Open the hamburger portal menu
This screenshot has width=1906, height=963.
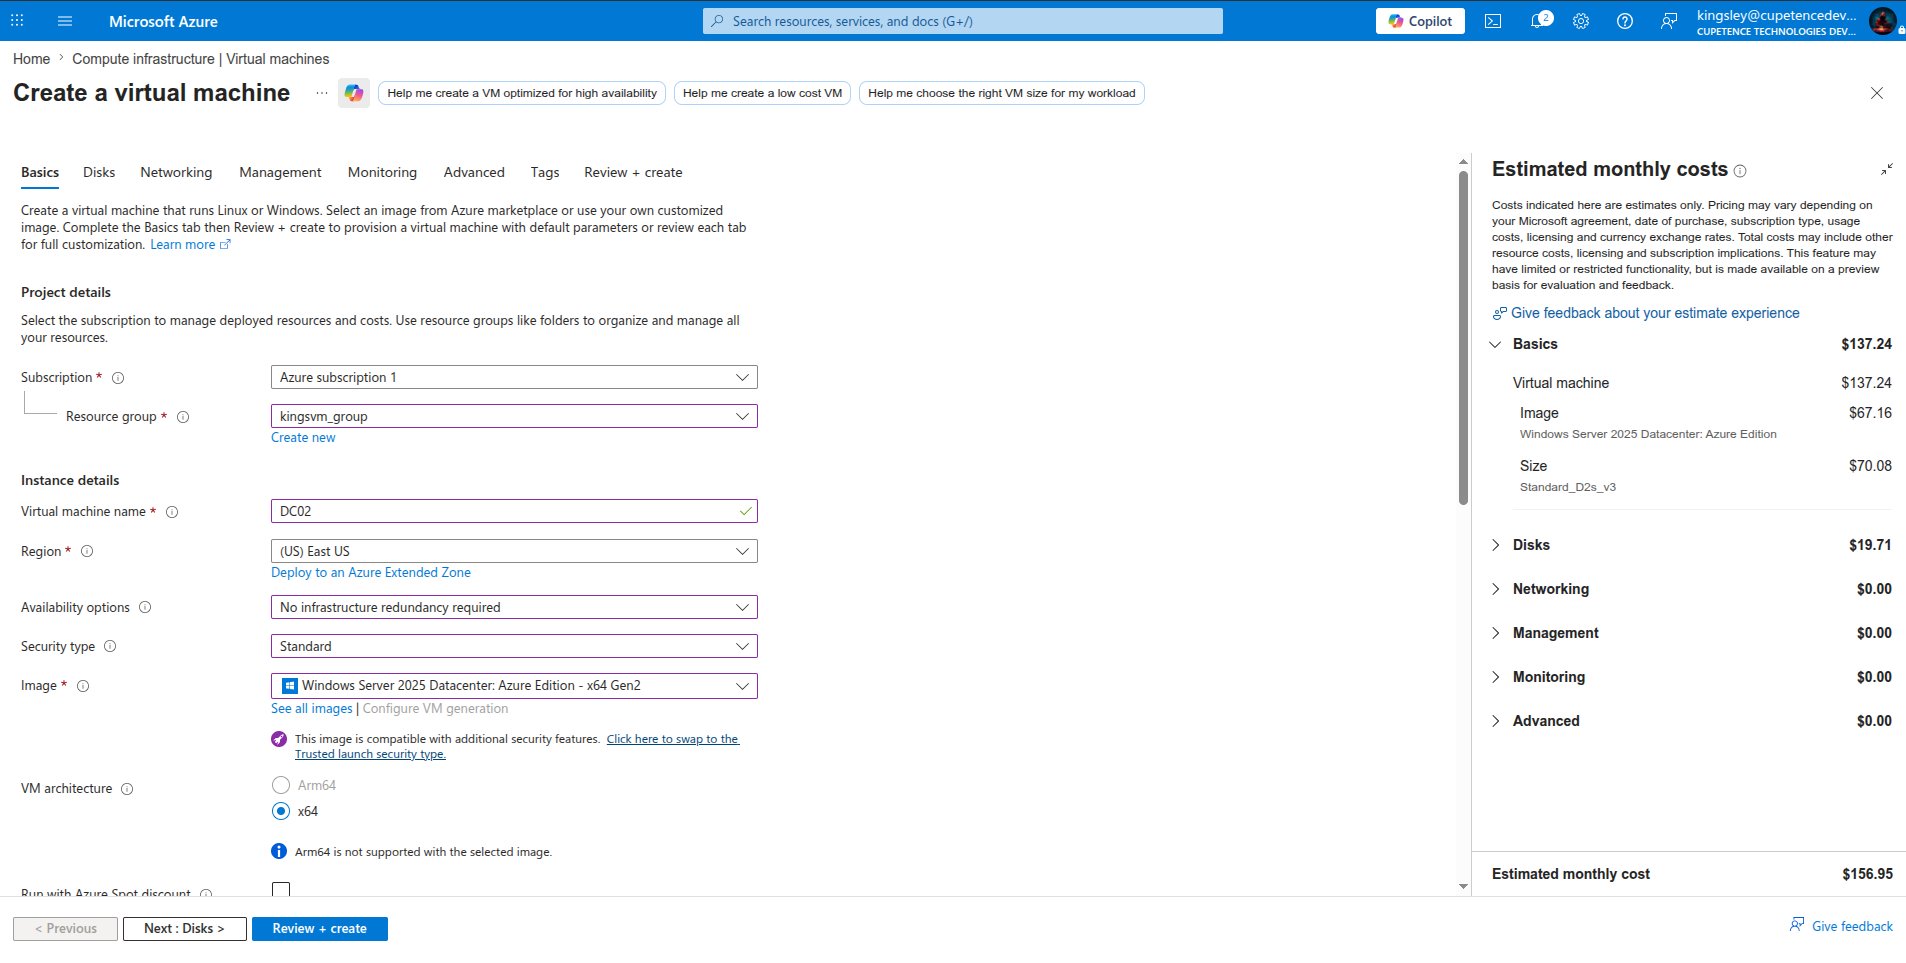(x=65, y=20)
